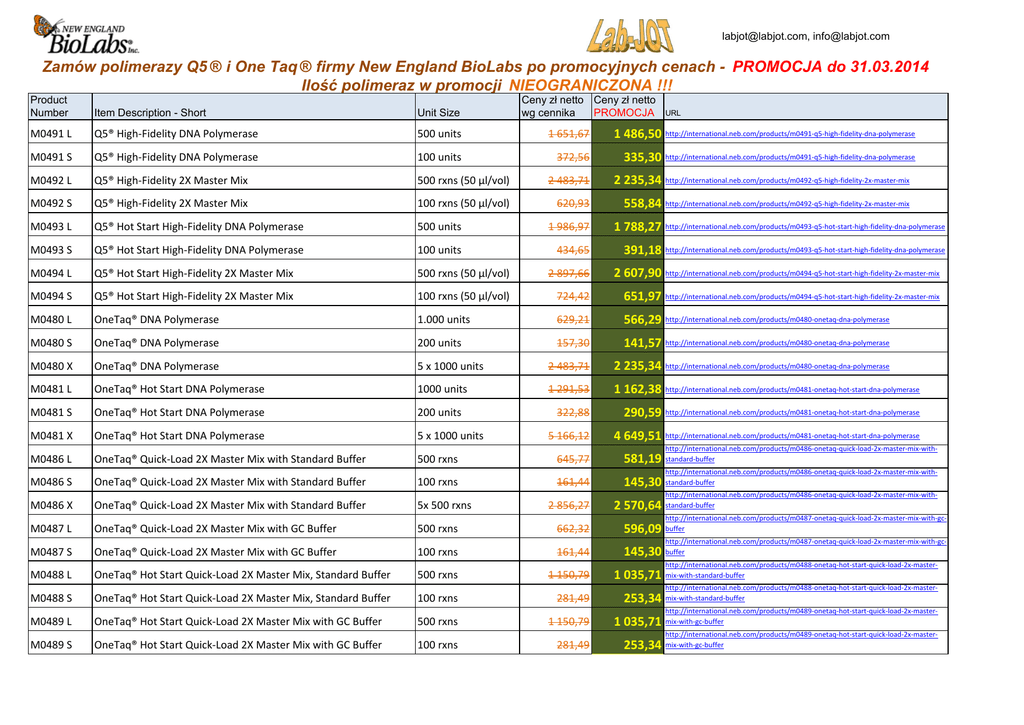Follow the M0494 S hot start master mix link
This screenshot has width=1024, height=725.
pos(801,297)
